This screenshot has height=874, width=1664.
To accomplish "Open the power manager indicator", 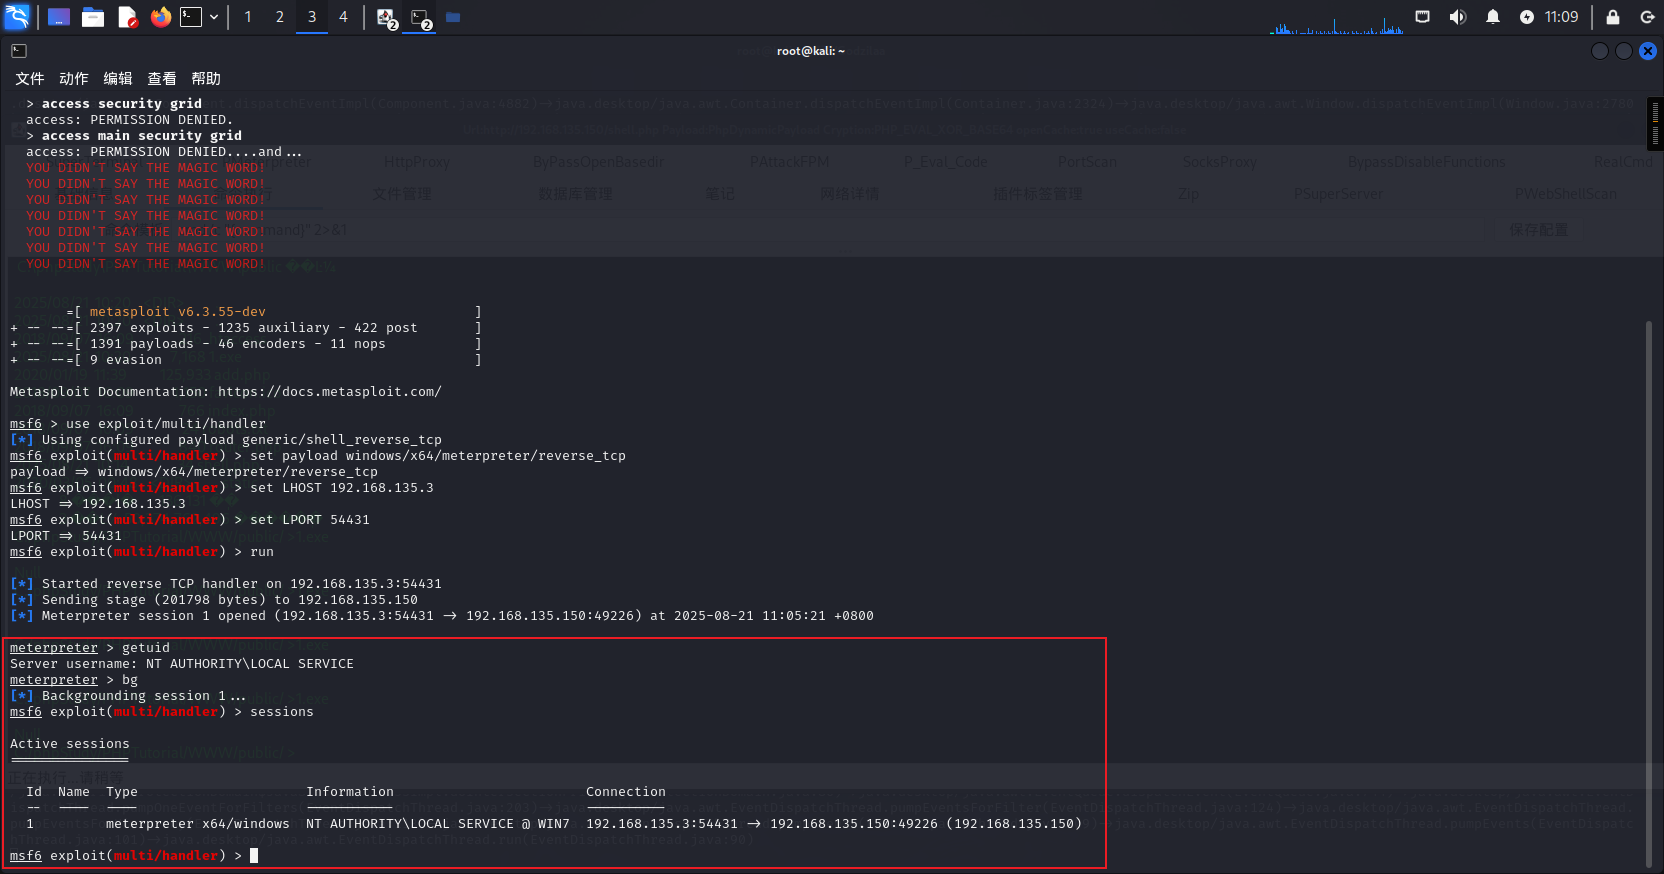I will (x=1526, y=17).
